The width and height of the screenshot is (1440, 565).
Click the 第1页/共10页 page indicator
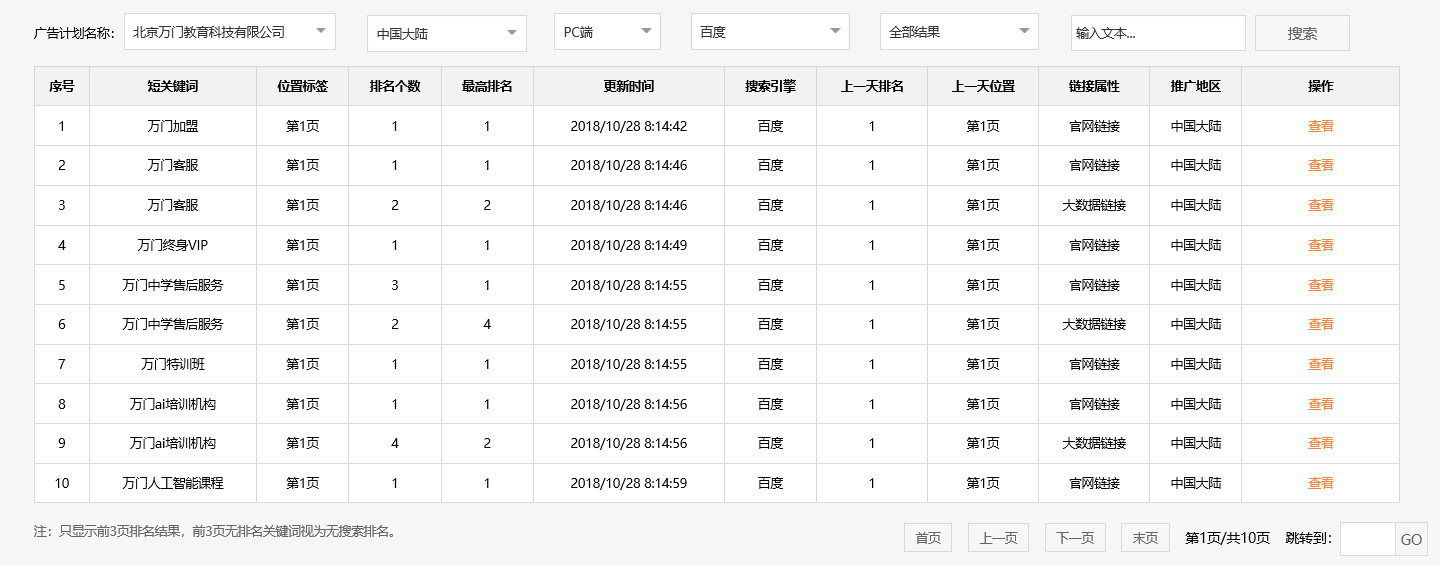pos(1227,538)
